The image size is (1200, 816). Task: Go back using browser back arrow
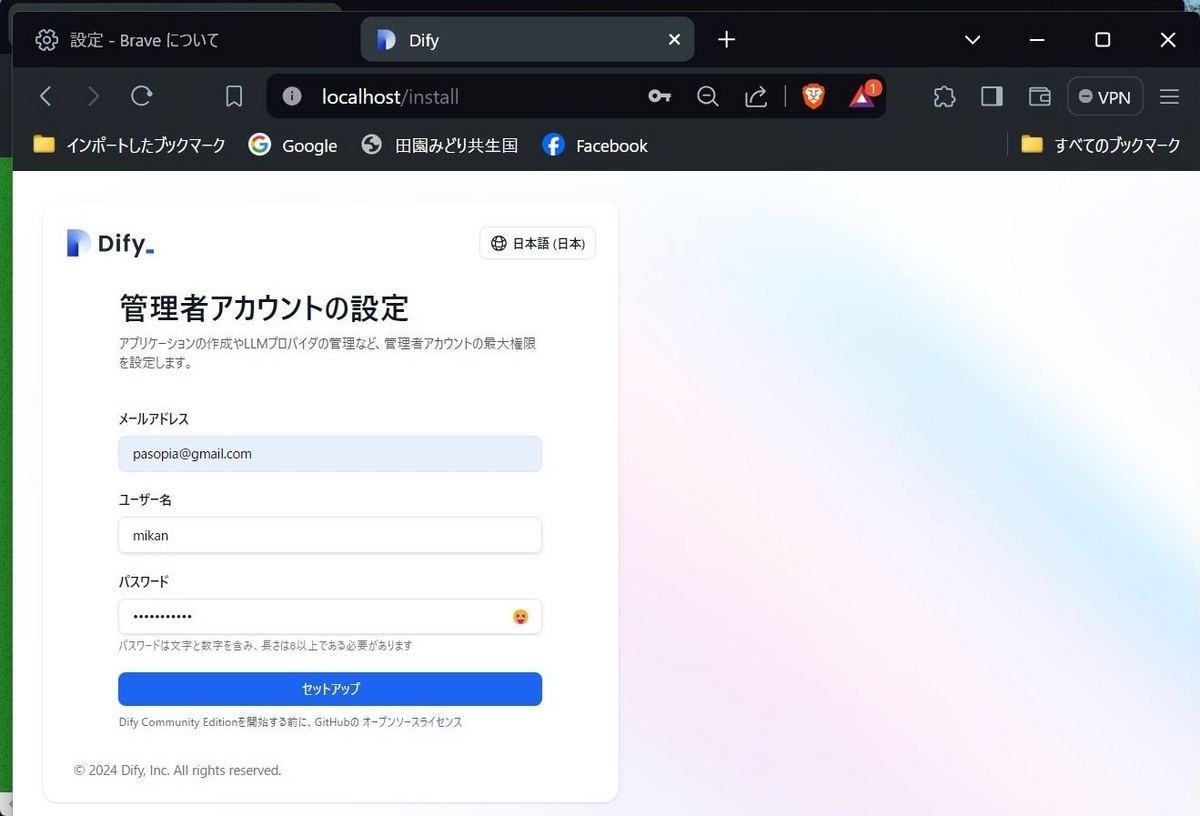(x=45, y=96)
